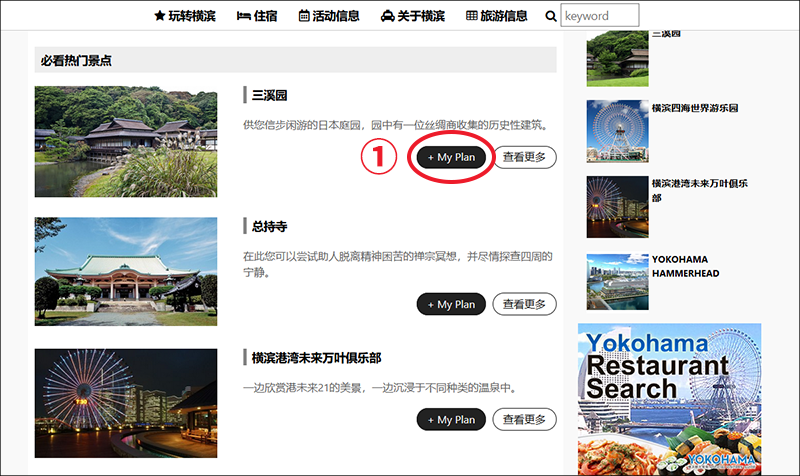Click the star icon beside 玩转横滨
Image resolution: width=800 pixels, height=476 pixels.
(160, 16)
